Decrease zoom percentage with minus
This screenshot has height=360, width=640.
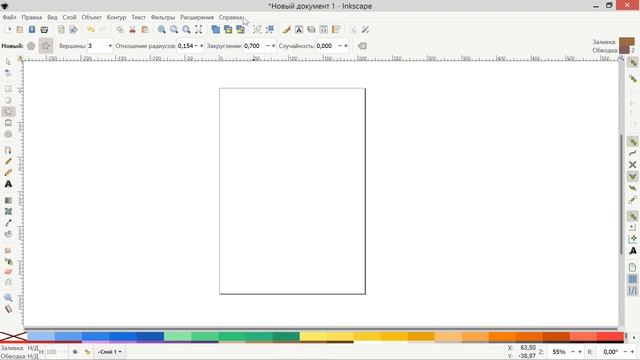pyautogui.click(x=573, y=352)
